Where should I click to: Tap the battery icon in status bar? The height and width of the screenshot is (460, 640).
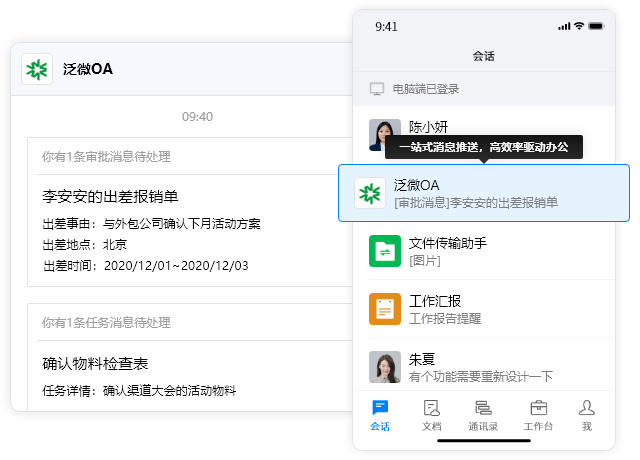(597, 26)
